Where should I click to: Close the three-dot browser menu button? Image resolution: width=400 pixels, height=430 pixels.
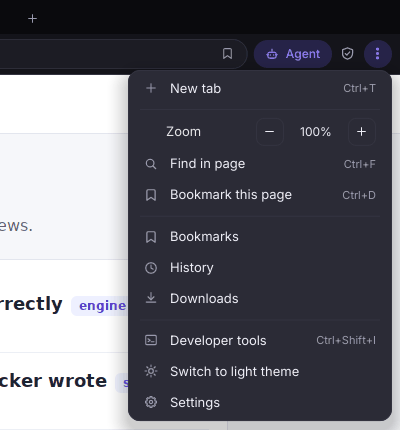pyautogui.click(x=377, y=54)
